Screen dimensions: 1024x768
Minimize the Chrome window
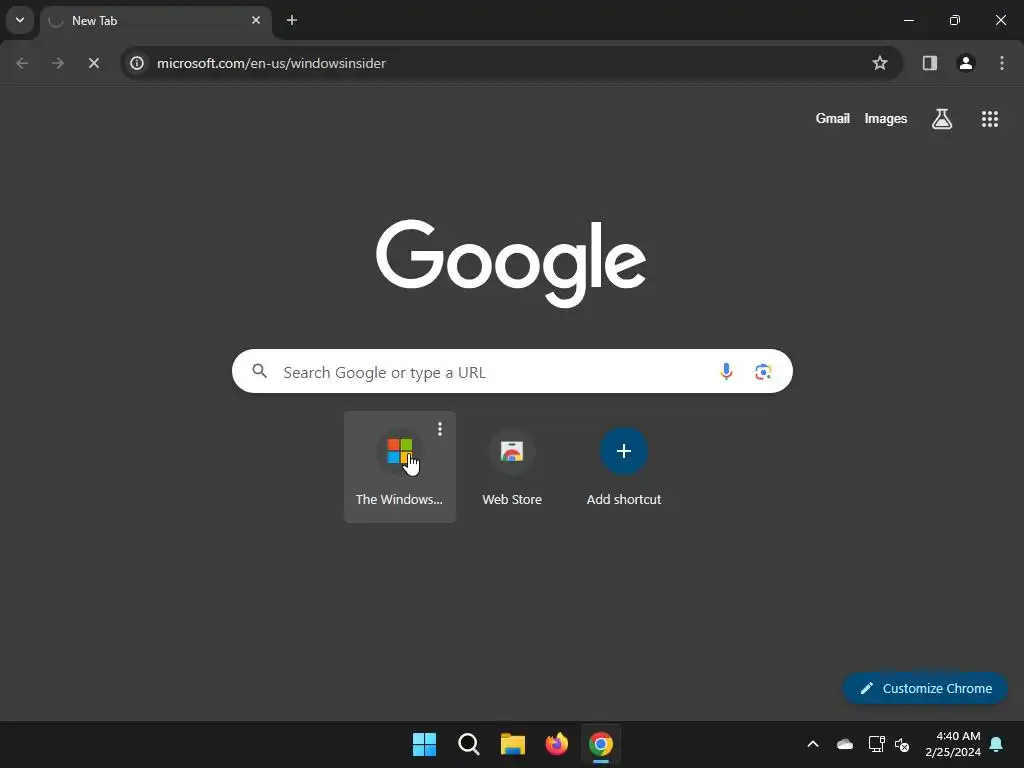[x=908, y=20]
